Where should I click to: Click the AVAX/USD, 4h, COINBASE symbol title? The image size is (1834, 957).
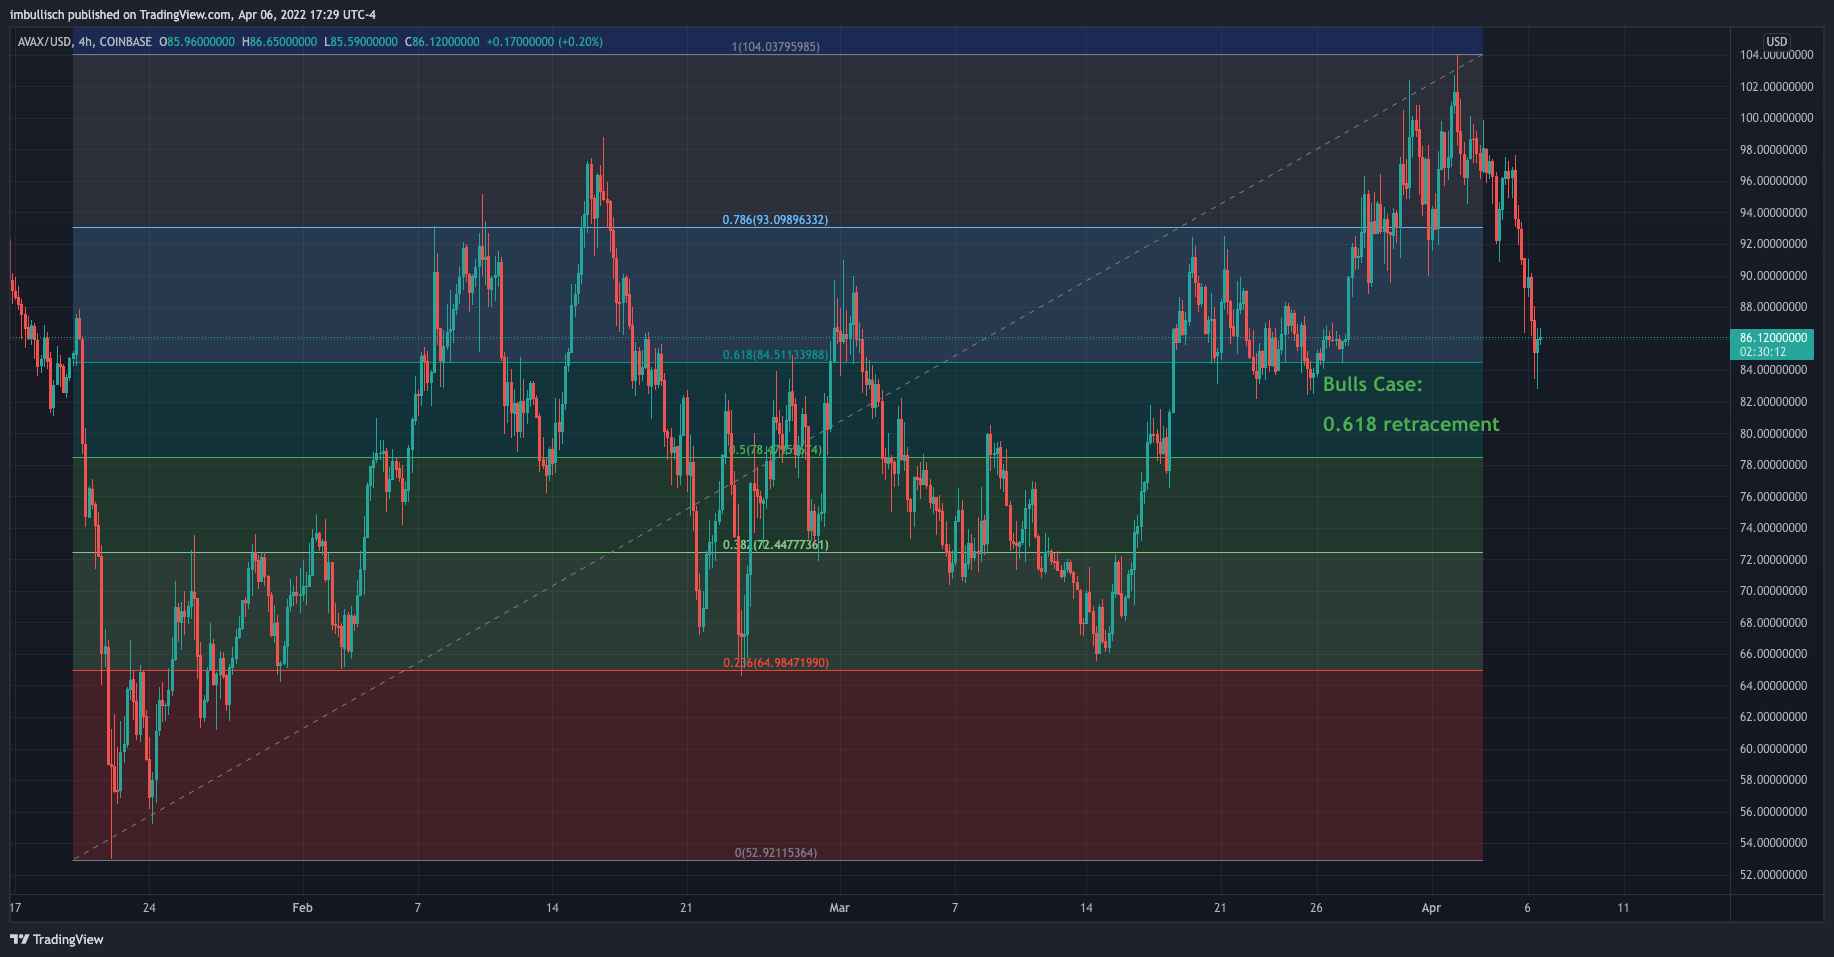click(85, 42)
